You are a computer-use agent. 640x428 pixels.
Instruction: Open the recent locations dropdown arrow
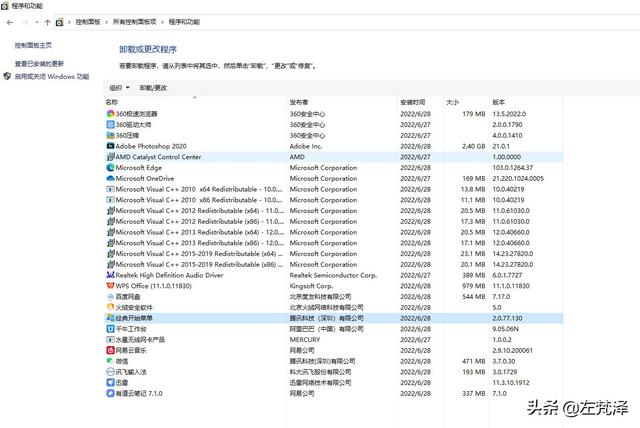tap(37, 22)
